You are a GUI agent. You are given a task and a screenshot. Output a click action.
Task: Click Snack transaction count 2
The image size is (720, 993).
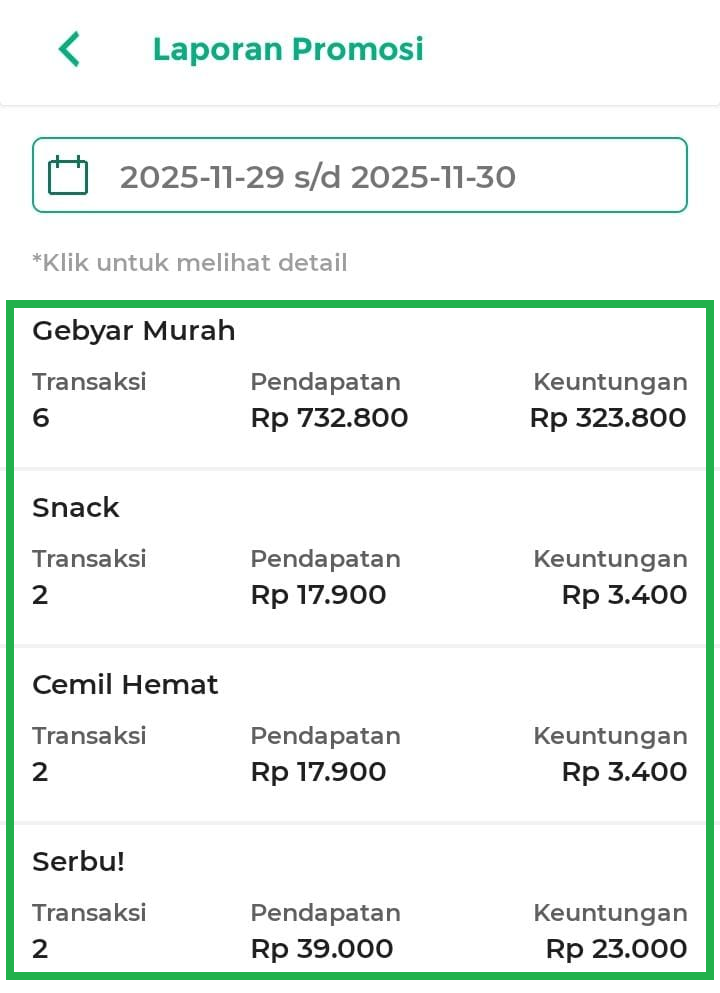(40, 595)
